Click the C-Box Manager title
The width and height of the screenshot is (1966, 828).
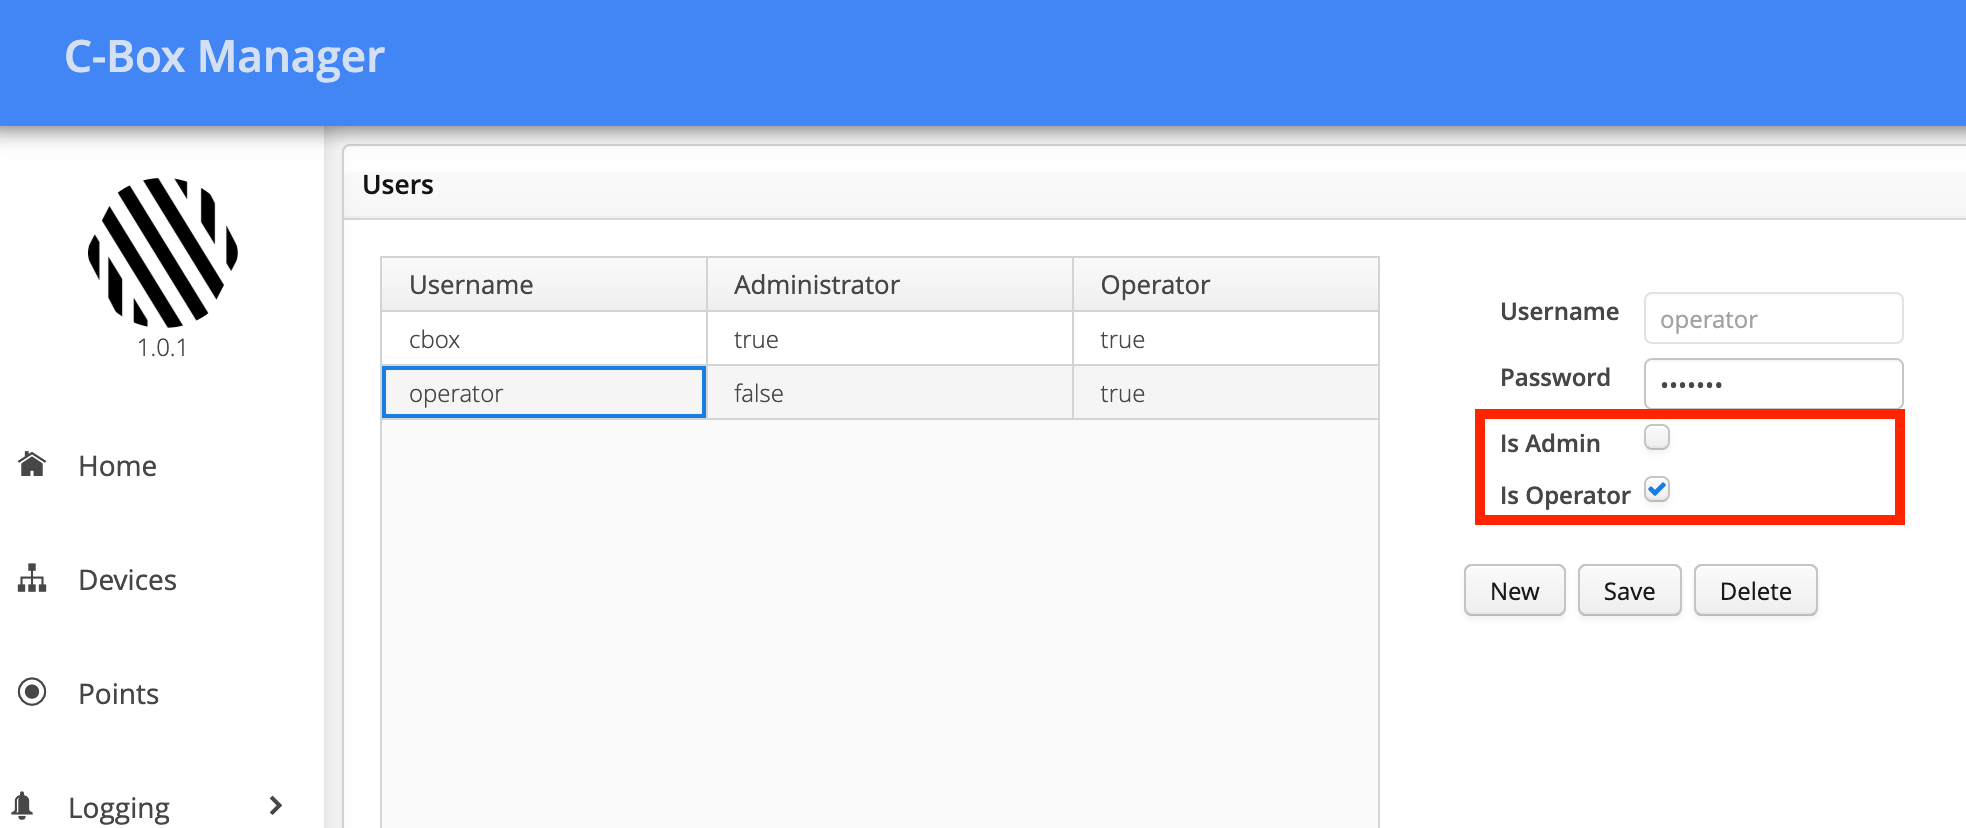point(224,57)
